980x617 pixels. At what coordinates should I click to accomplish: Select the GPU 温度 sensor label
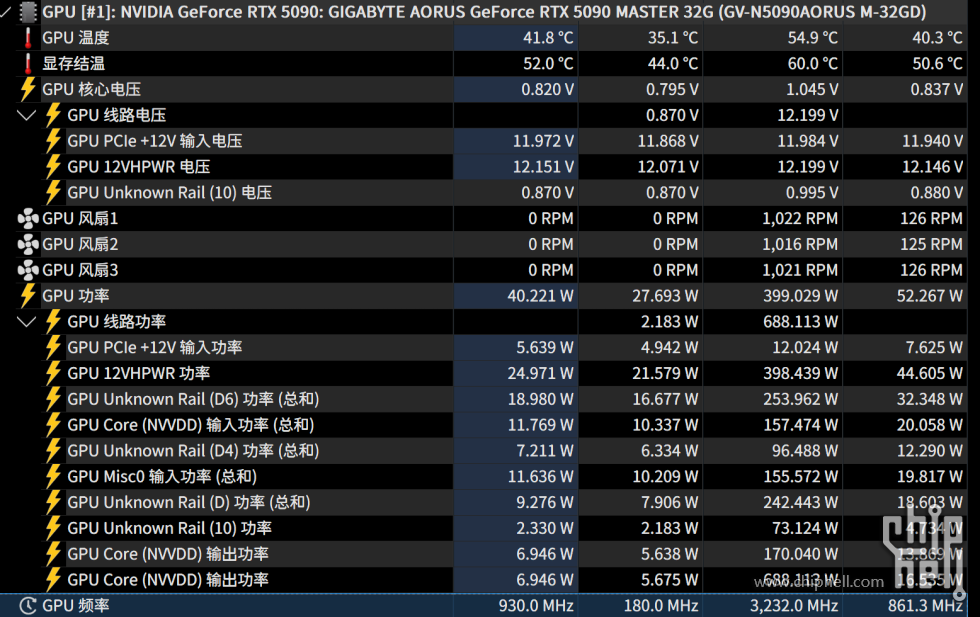[76, 38]
